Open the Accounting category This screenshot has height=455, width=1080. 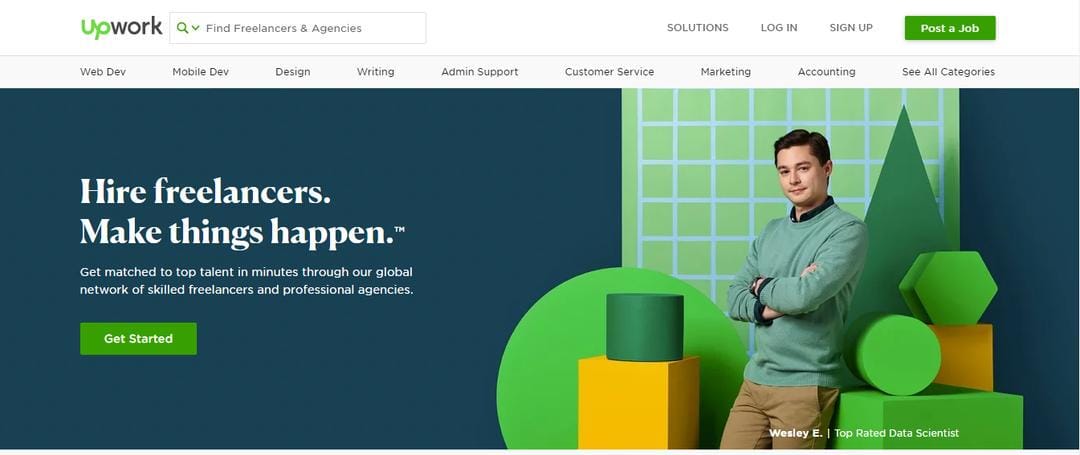click(826, 72)
